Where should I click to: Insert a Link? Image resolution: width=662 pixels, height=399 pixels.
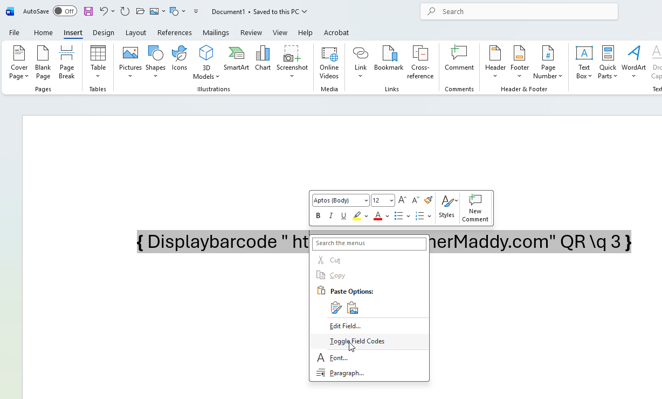coord(360,62)
